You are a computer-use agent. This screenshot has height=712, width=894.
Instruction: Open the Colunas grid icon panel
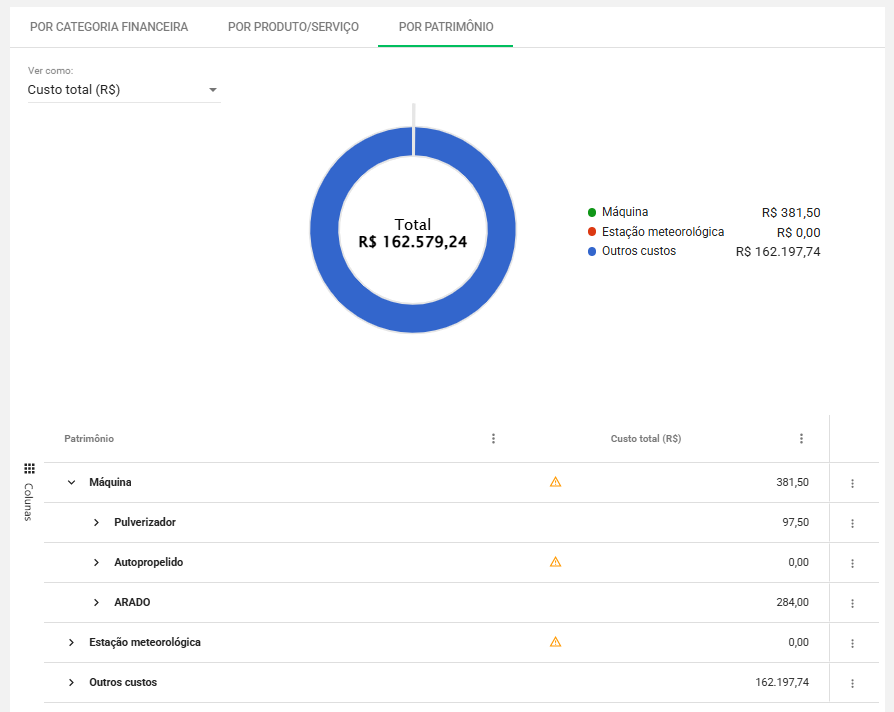[x=29, y=469]
